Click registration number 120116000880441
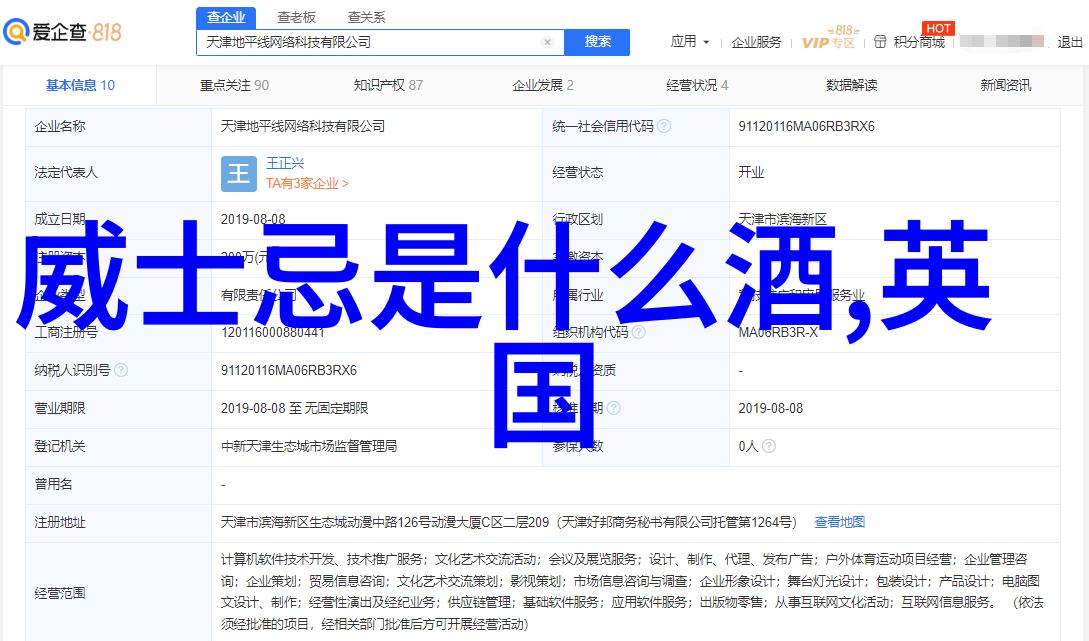The image size is (1089, 641). coord(272,332)
